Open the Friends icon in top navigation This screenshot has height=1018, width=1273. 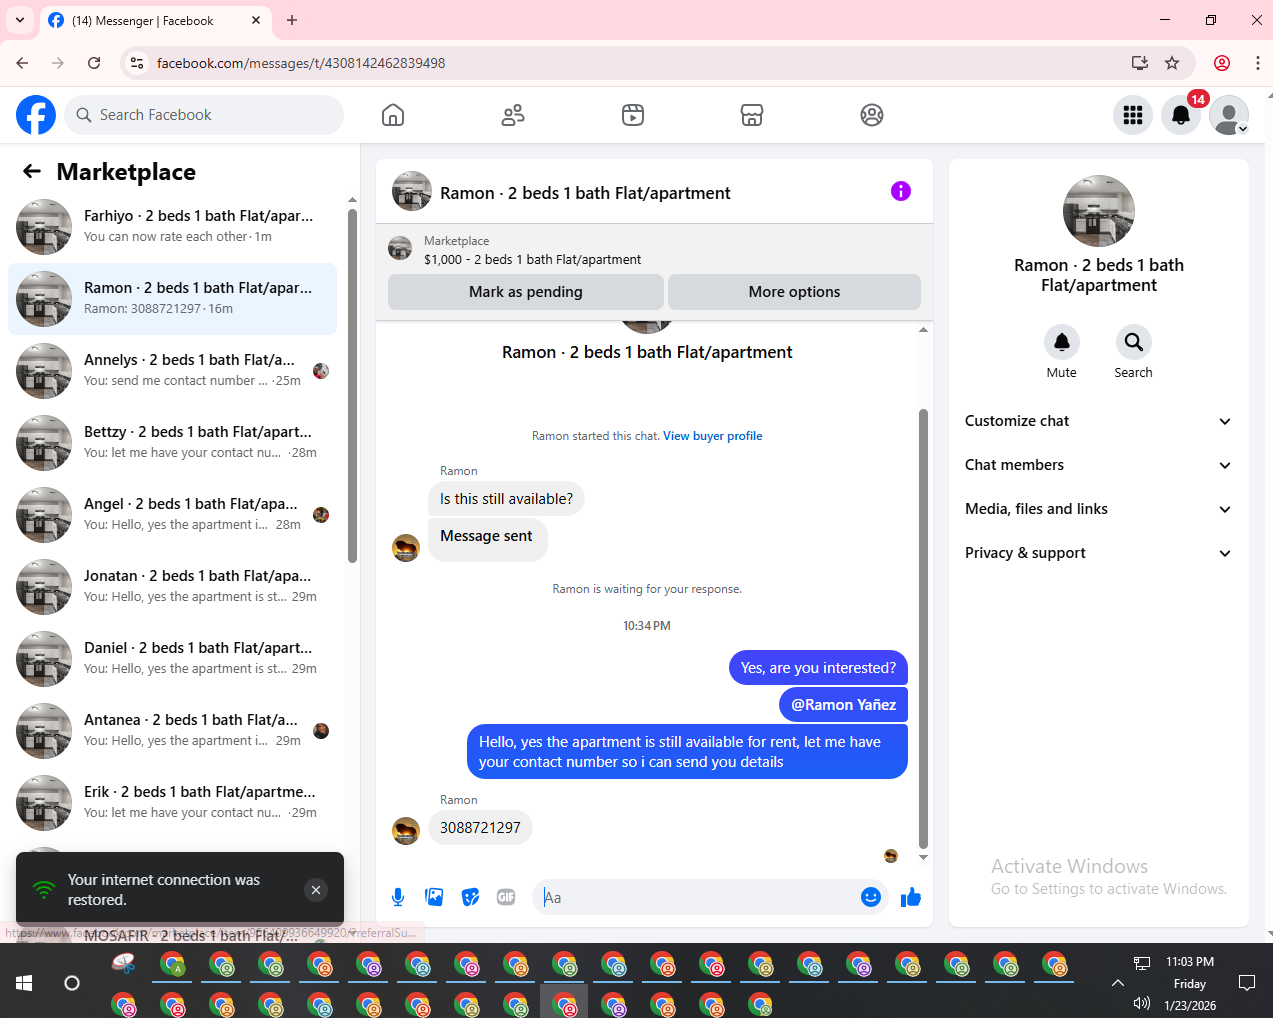tap(513, 115)
